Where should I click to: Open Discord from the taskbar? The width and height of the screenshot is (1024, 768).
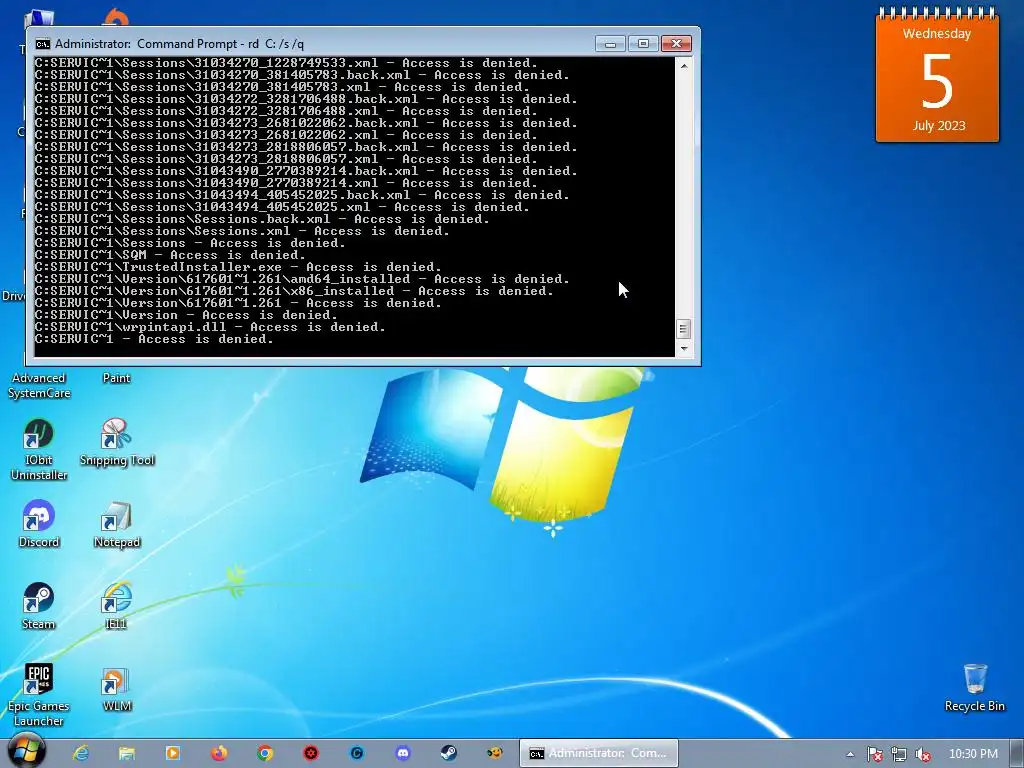pyautogui.click(x=403, y=753)
